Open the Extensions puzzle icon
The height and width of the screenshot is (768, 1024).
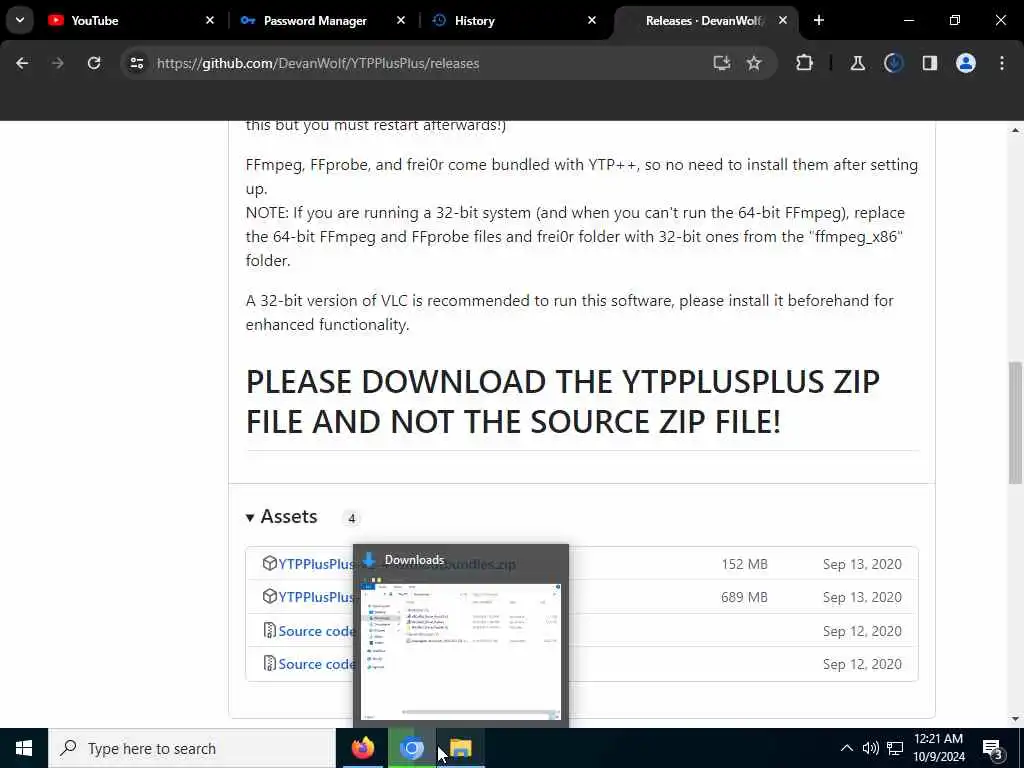coord(805,63)
